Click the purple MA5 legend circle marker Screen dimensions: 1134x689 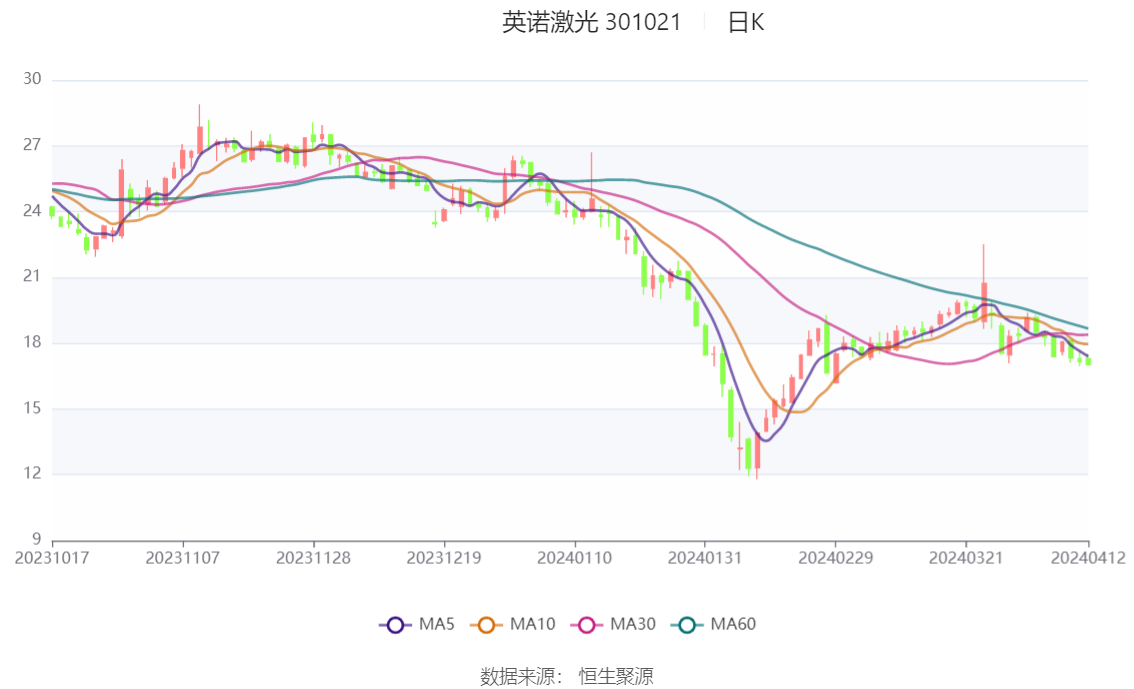click(x=395, y=625)
